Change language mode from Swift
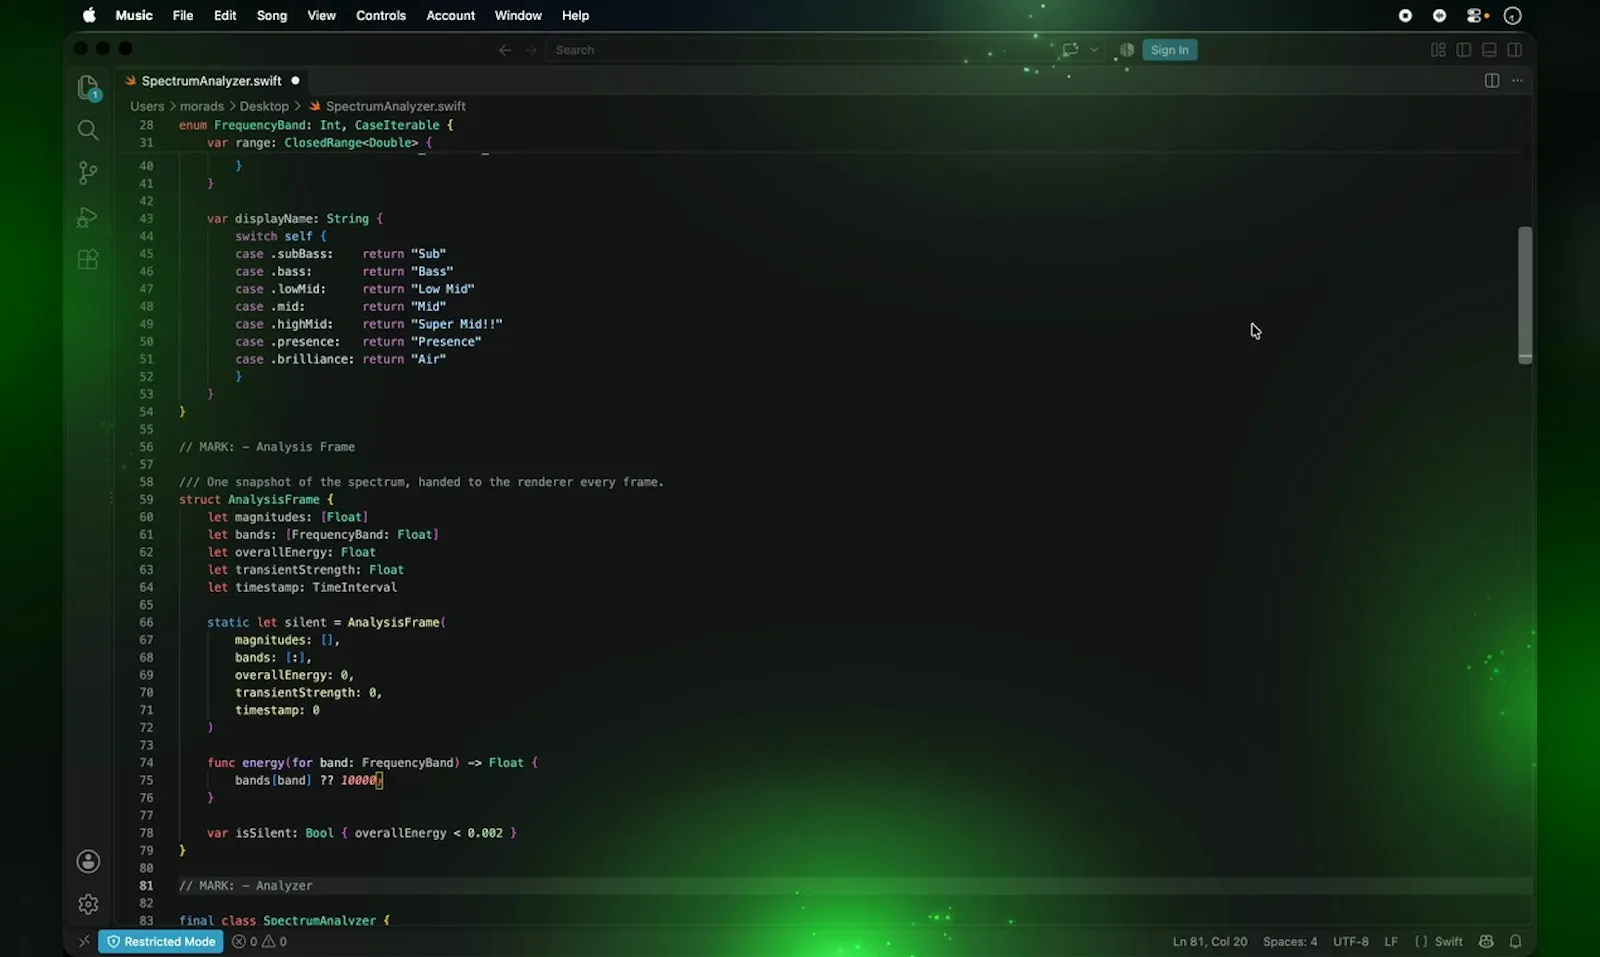This screenshot has width=1600, height=957. (1448, 941)
